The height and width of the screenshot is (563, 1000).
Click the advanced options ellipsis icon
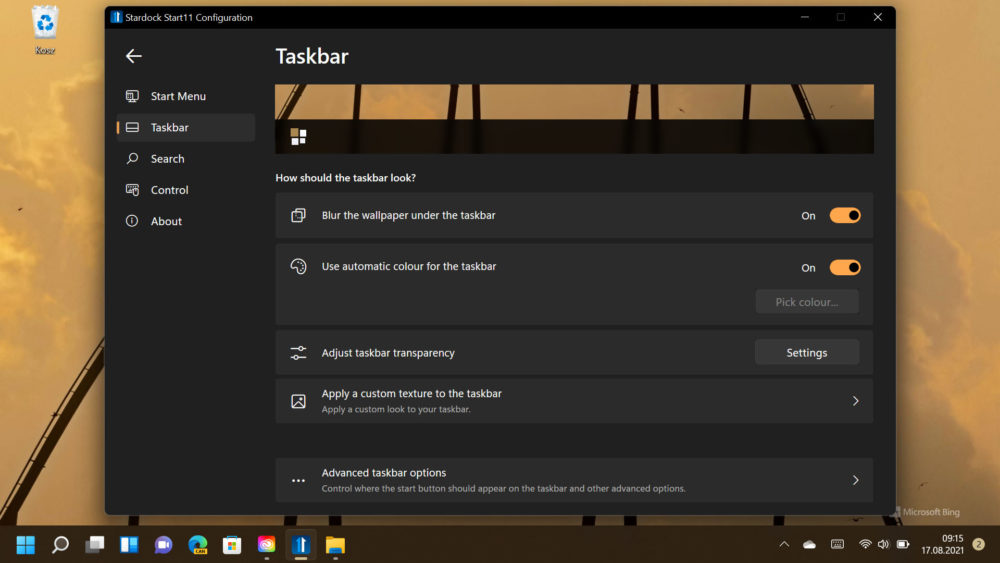(x=298, y=480)
